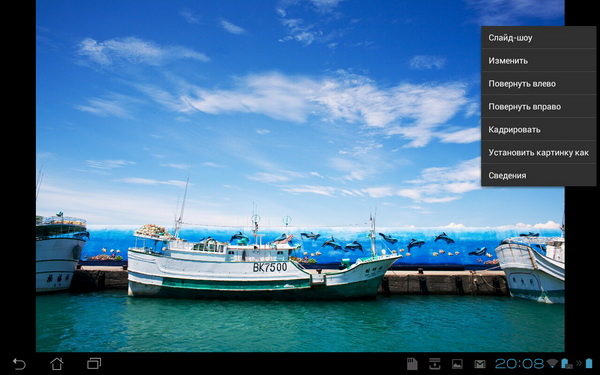The height and width of the screenshot is (375, 600).
Task: Tap the SD card notification icon
Action: click(x=412, y=364)
